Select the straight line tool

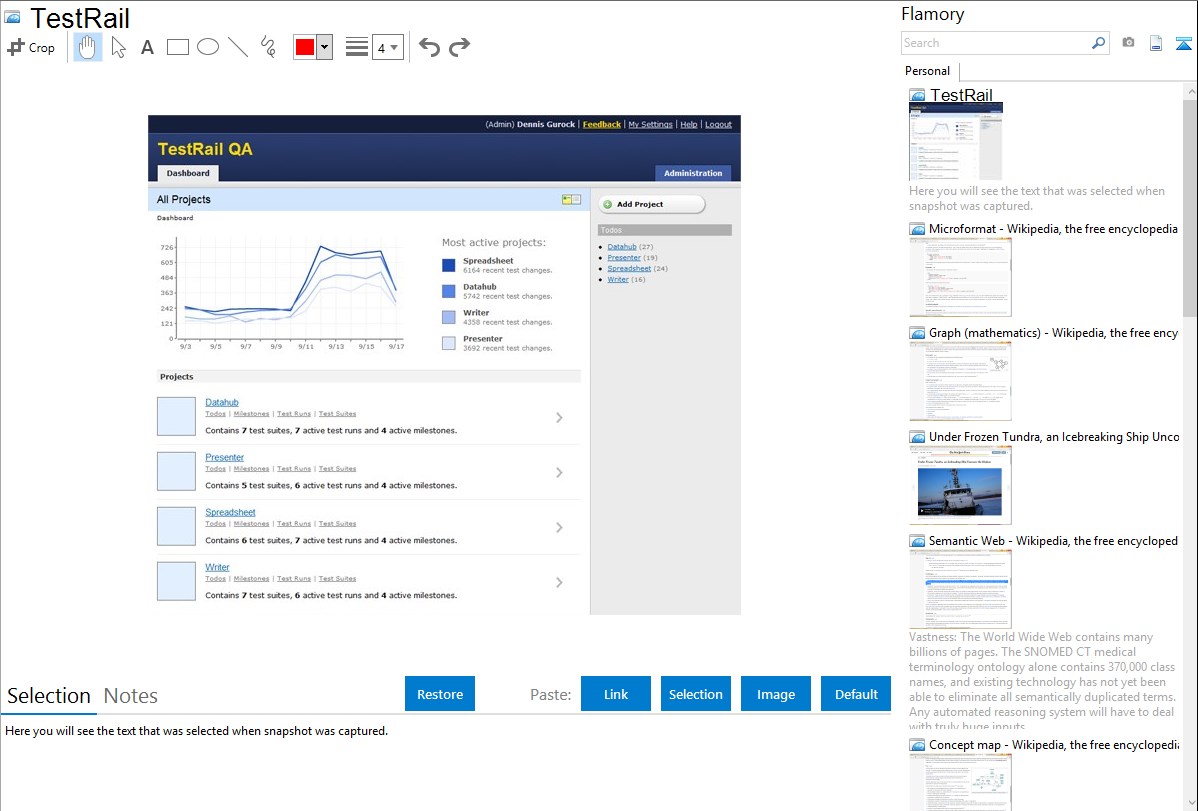238,47
